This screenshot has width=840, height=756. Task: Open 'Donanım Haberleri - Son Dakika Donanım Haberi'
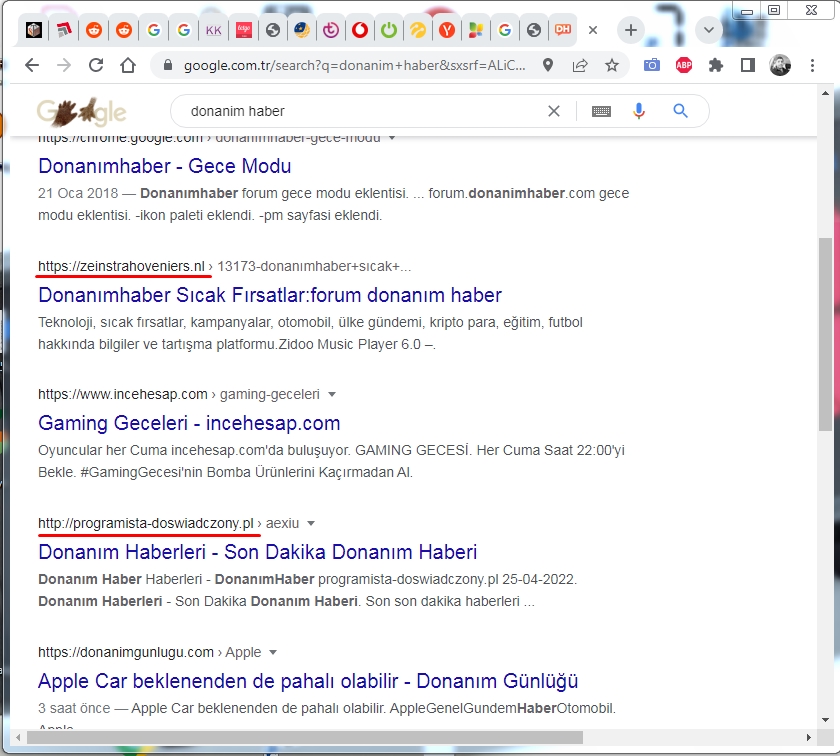click(258, 552)
